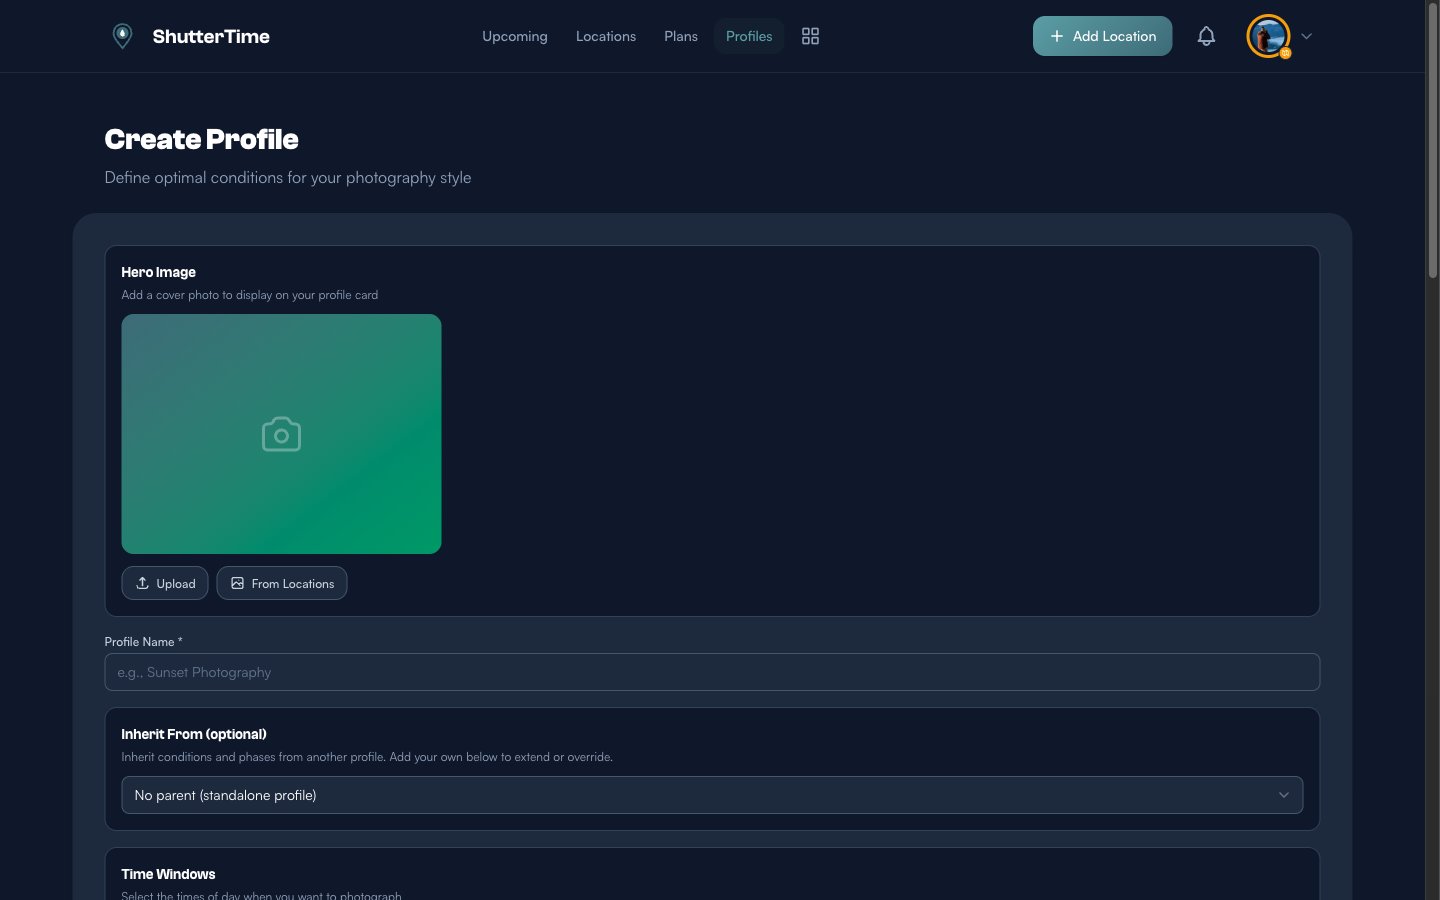Viewport: 1440px width, 900px height.
Task: Click the Inherit From (optional) title
Action: pos(194,734)
